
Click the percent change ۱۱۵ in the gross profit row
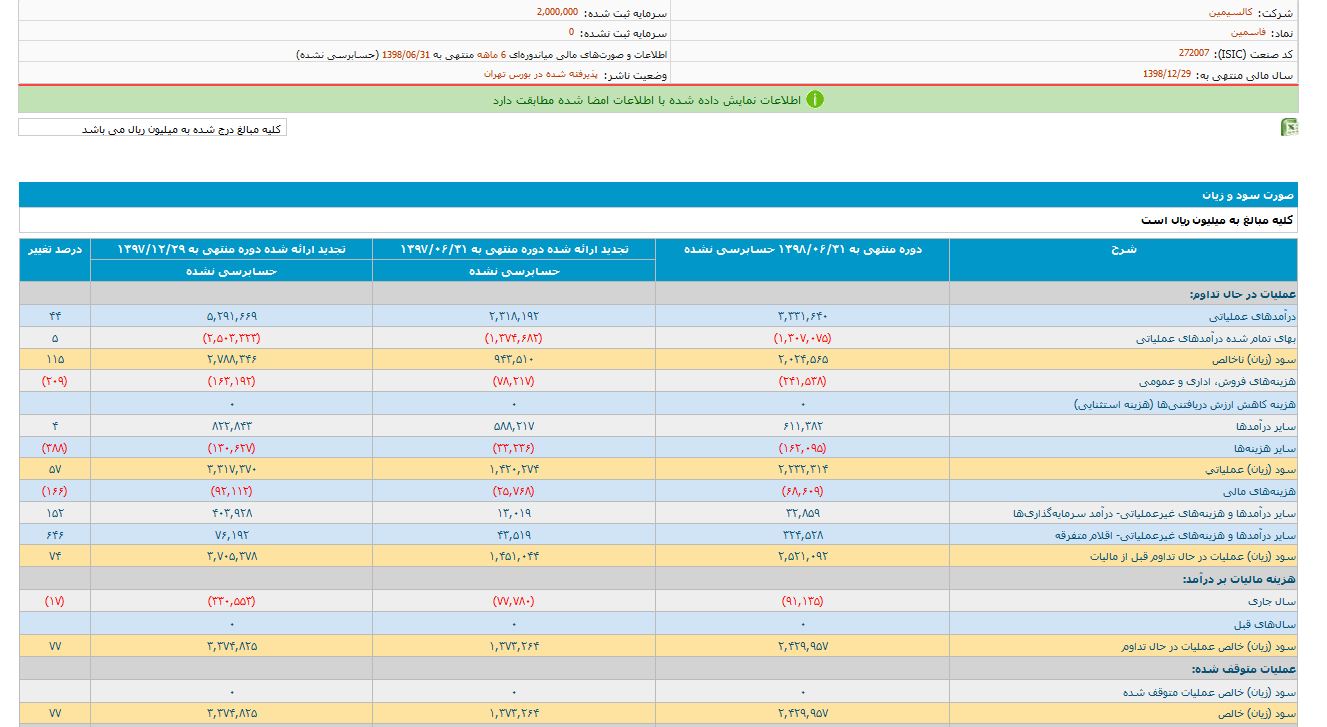click(x=55, y=360)
